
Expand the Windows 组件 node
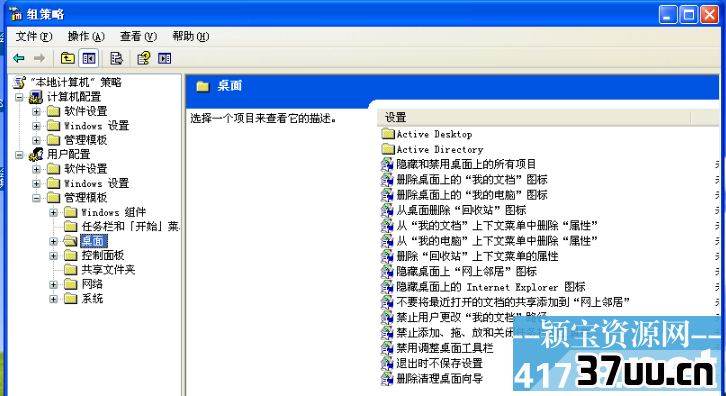54,213
